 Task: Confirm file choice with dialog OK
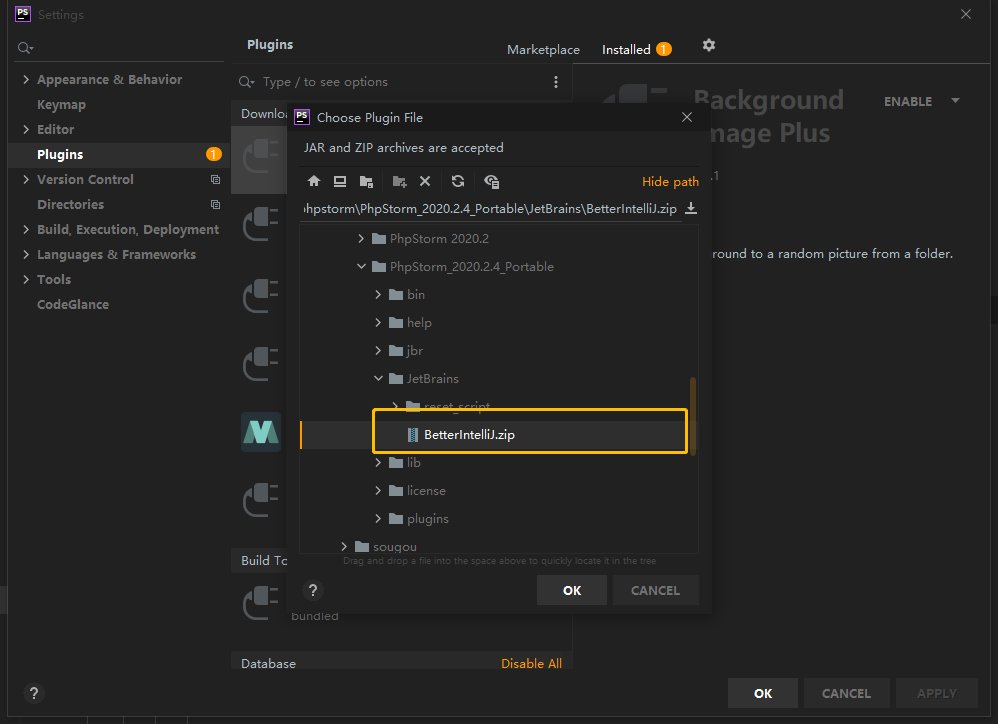pos(572,590)
